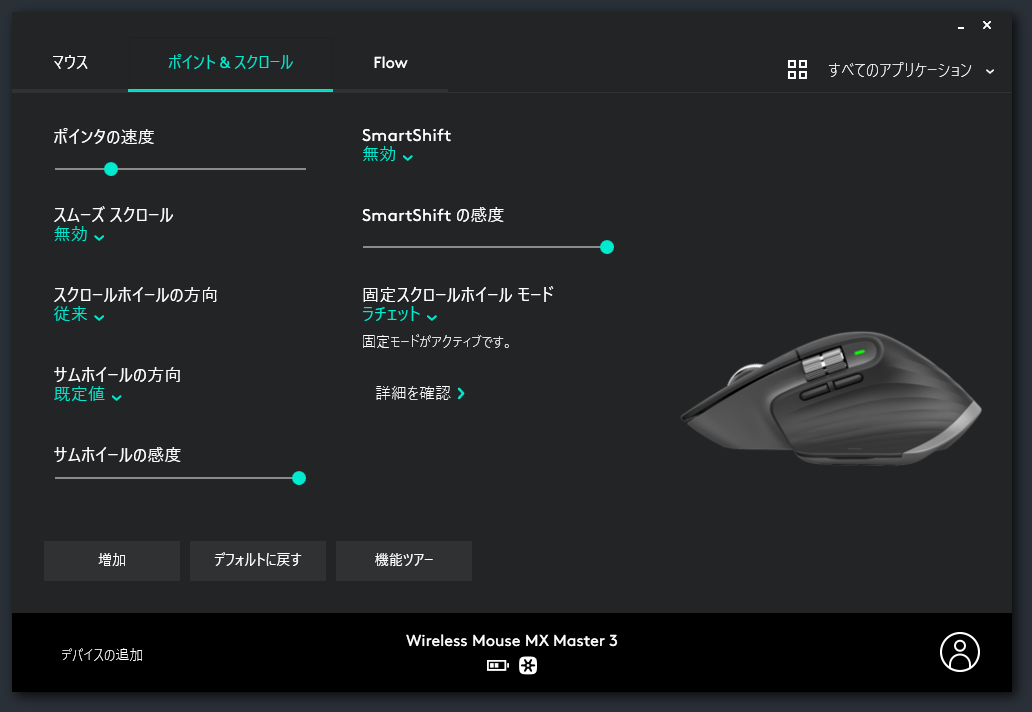This screenshot has width=1032, height=712.
Task: Click the 固定モードがアクティブです。 status text
Action: [x=437, y=342]
